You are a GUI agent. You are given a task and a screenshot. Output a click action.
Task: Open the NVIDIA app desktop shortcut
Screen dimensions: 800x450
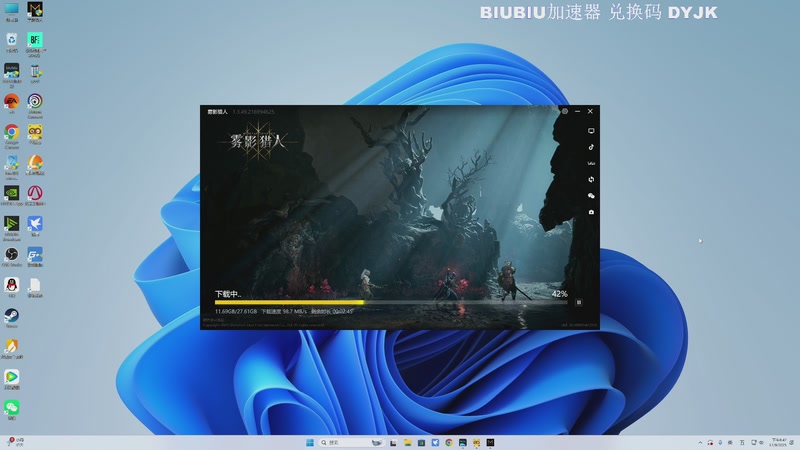11,195
